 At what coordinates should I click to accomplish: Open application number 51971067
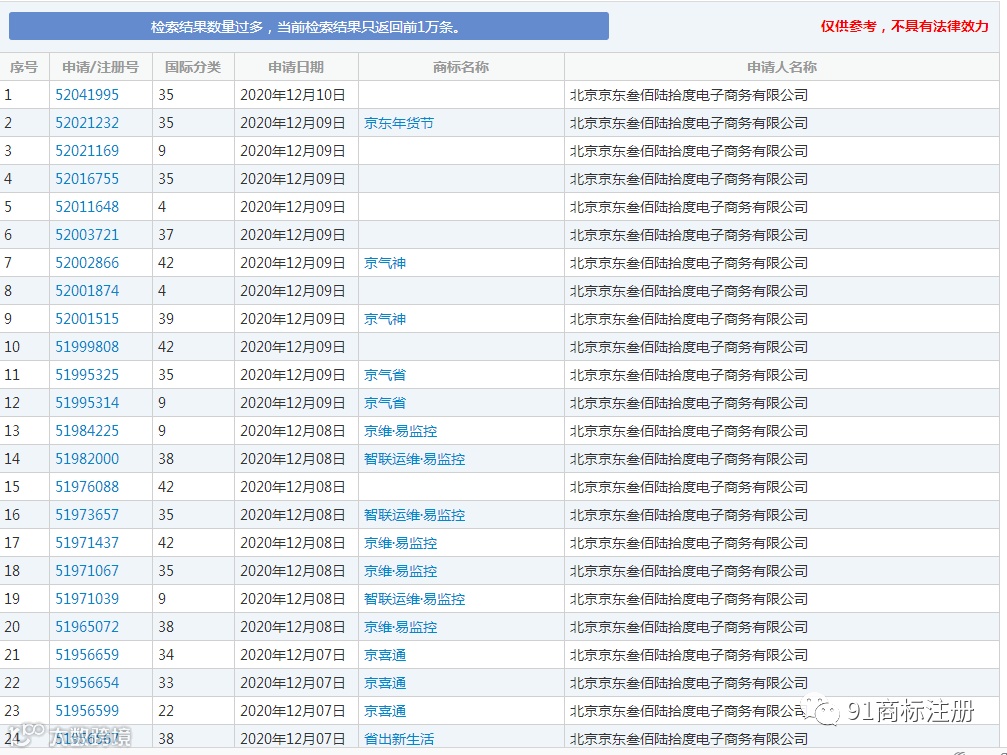87,571
